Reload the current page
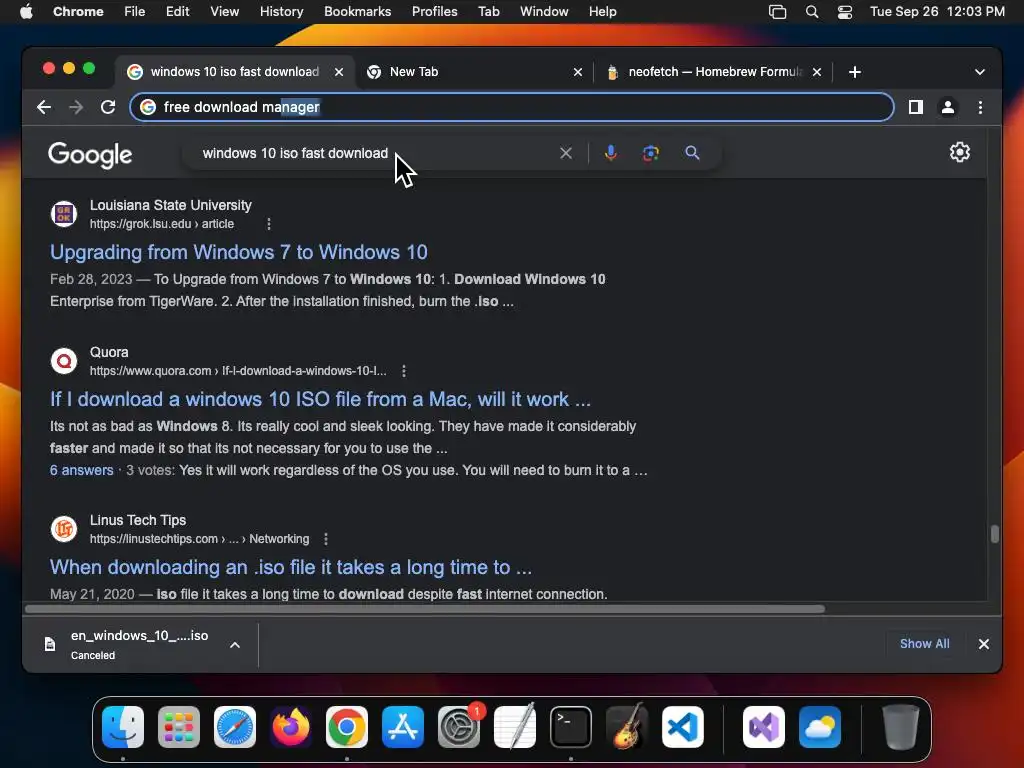 pos(108,107)
